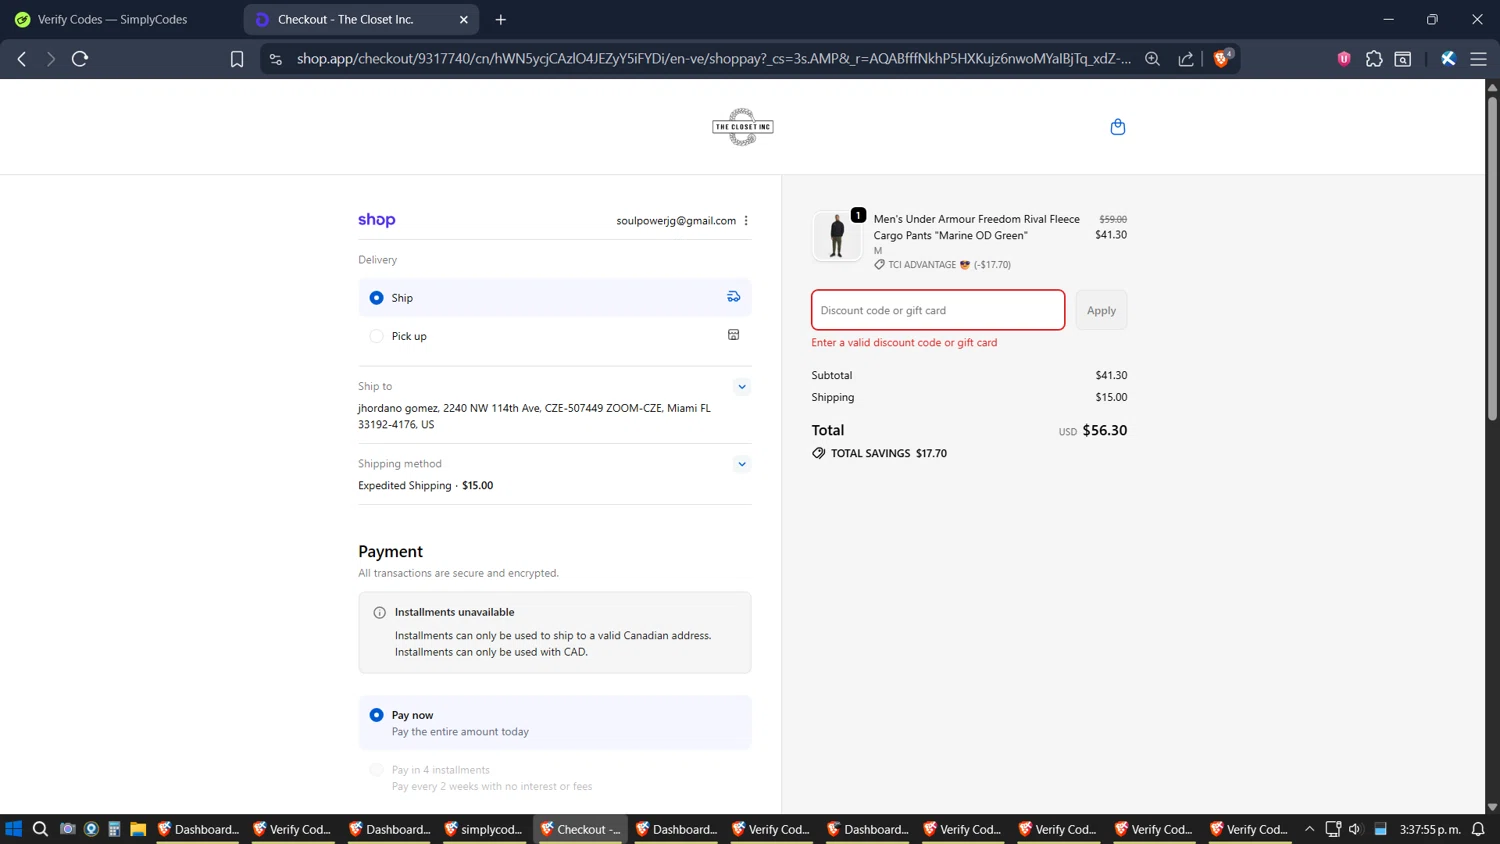Open the Calculator from the taskbar
Image resolution: width=1500 pixels, height=844 pixels.
(x=114, y=829)
